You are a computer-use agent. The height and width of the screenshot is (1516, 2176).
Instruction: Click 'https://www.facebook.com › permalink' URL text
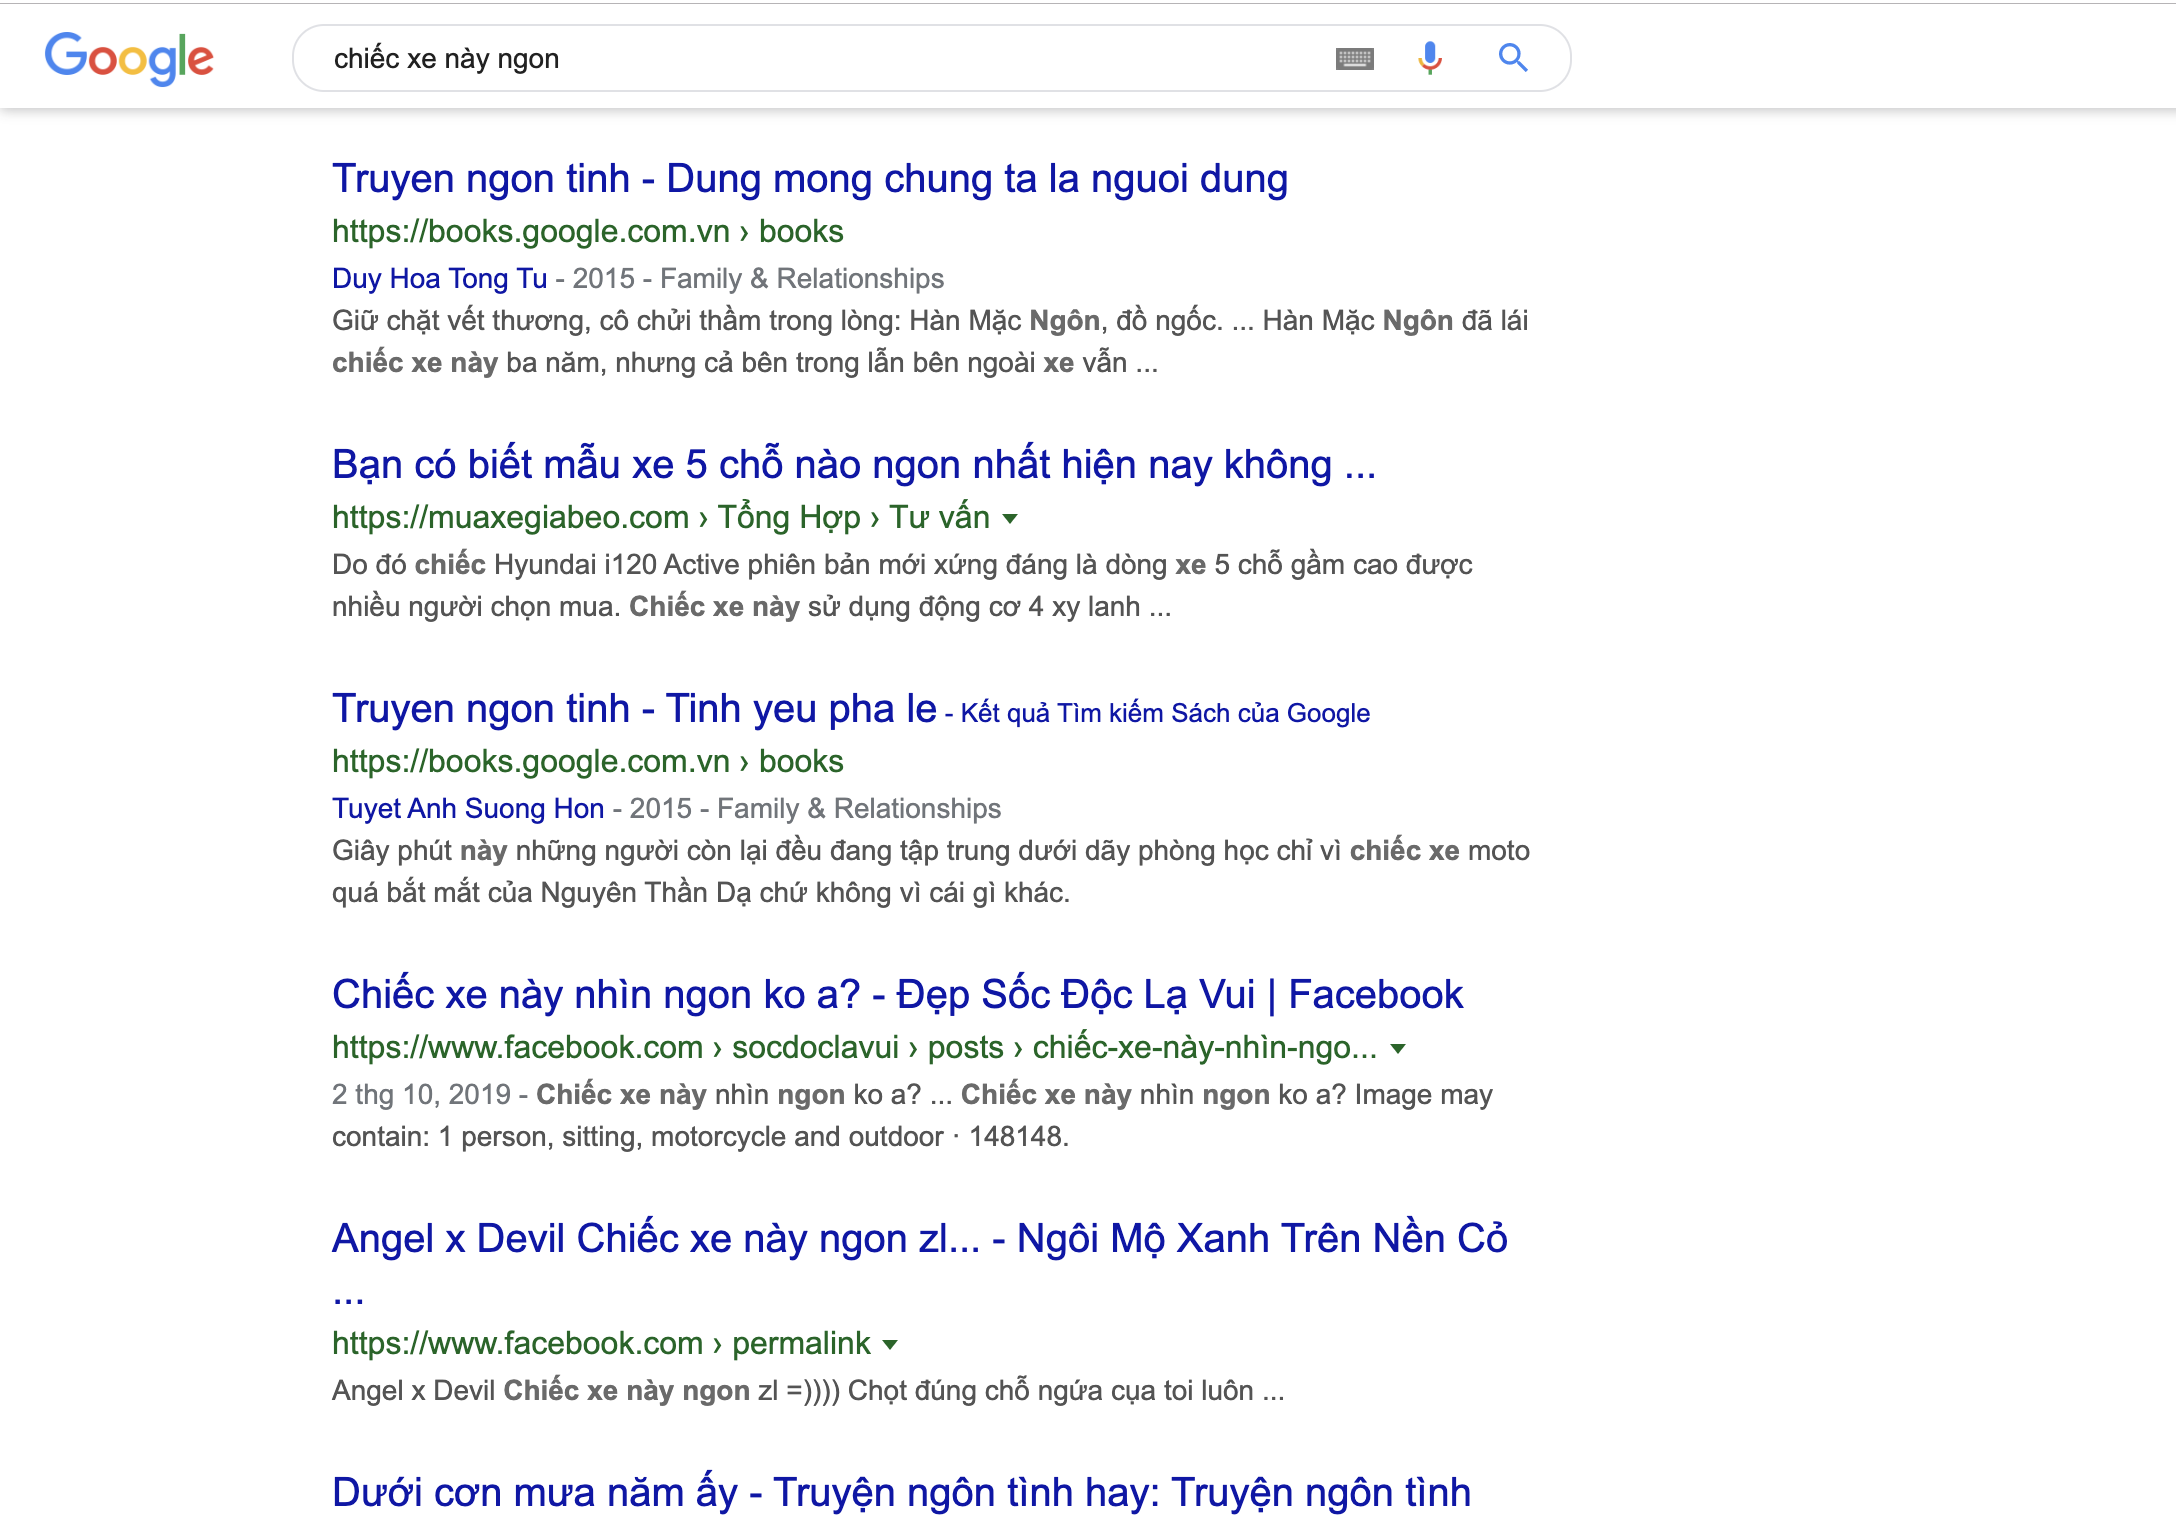601,1343
